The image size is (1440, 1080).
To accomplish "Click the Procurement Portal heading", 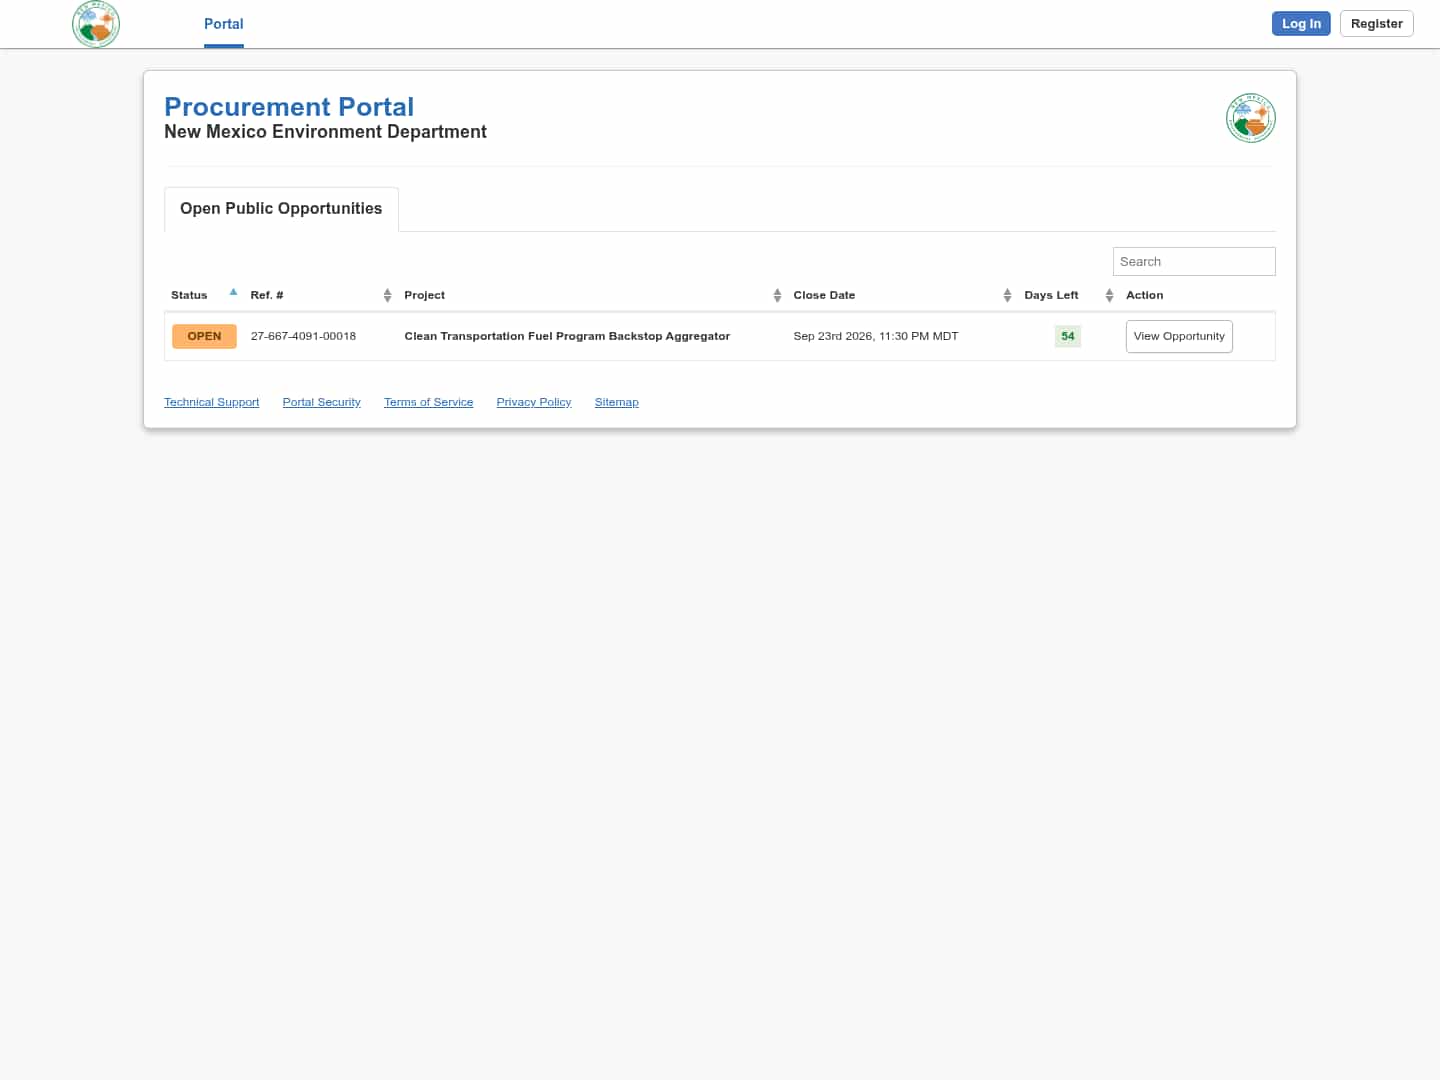I will tap(289, 107).
